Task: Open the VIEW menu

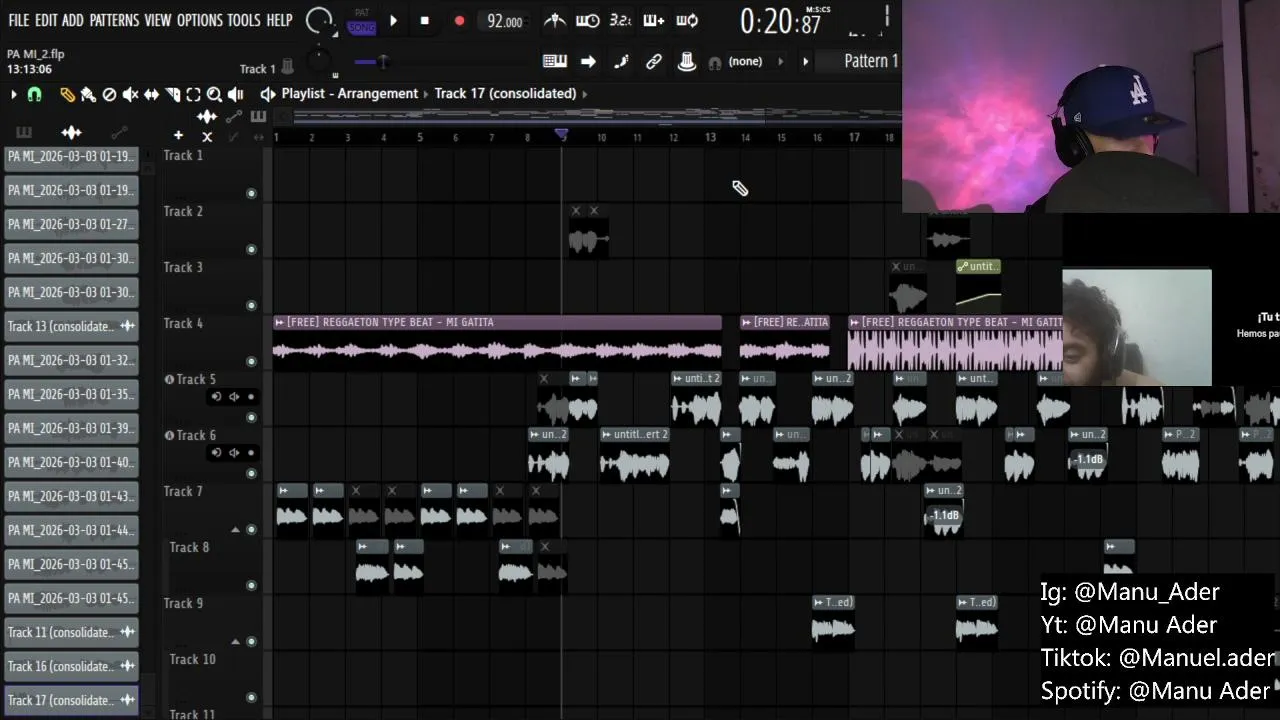Action: tap(158, 20)
